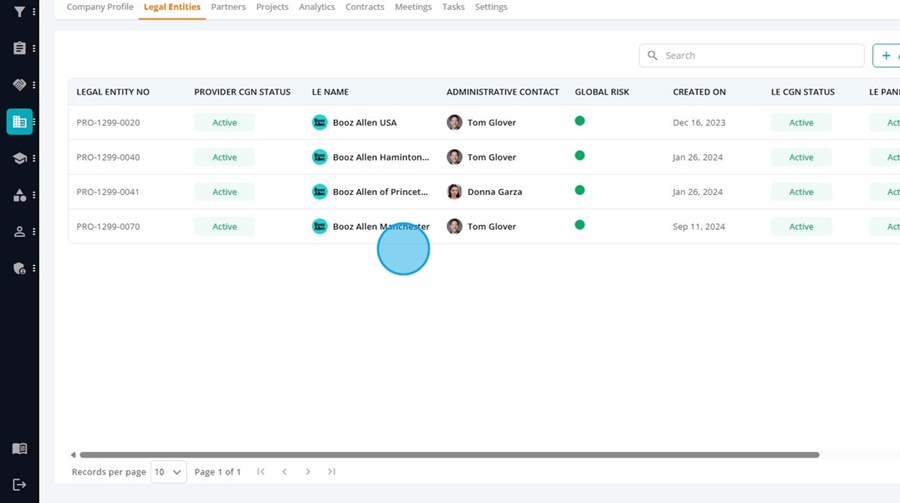Go to previous page arrow

coord(285,471)
